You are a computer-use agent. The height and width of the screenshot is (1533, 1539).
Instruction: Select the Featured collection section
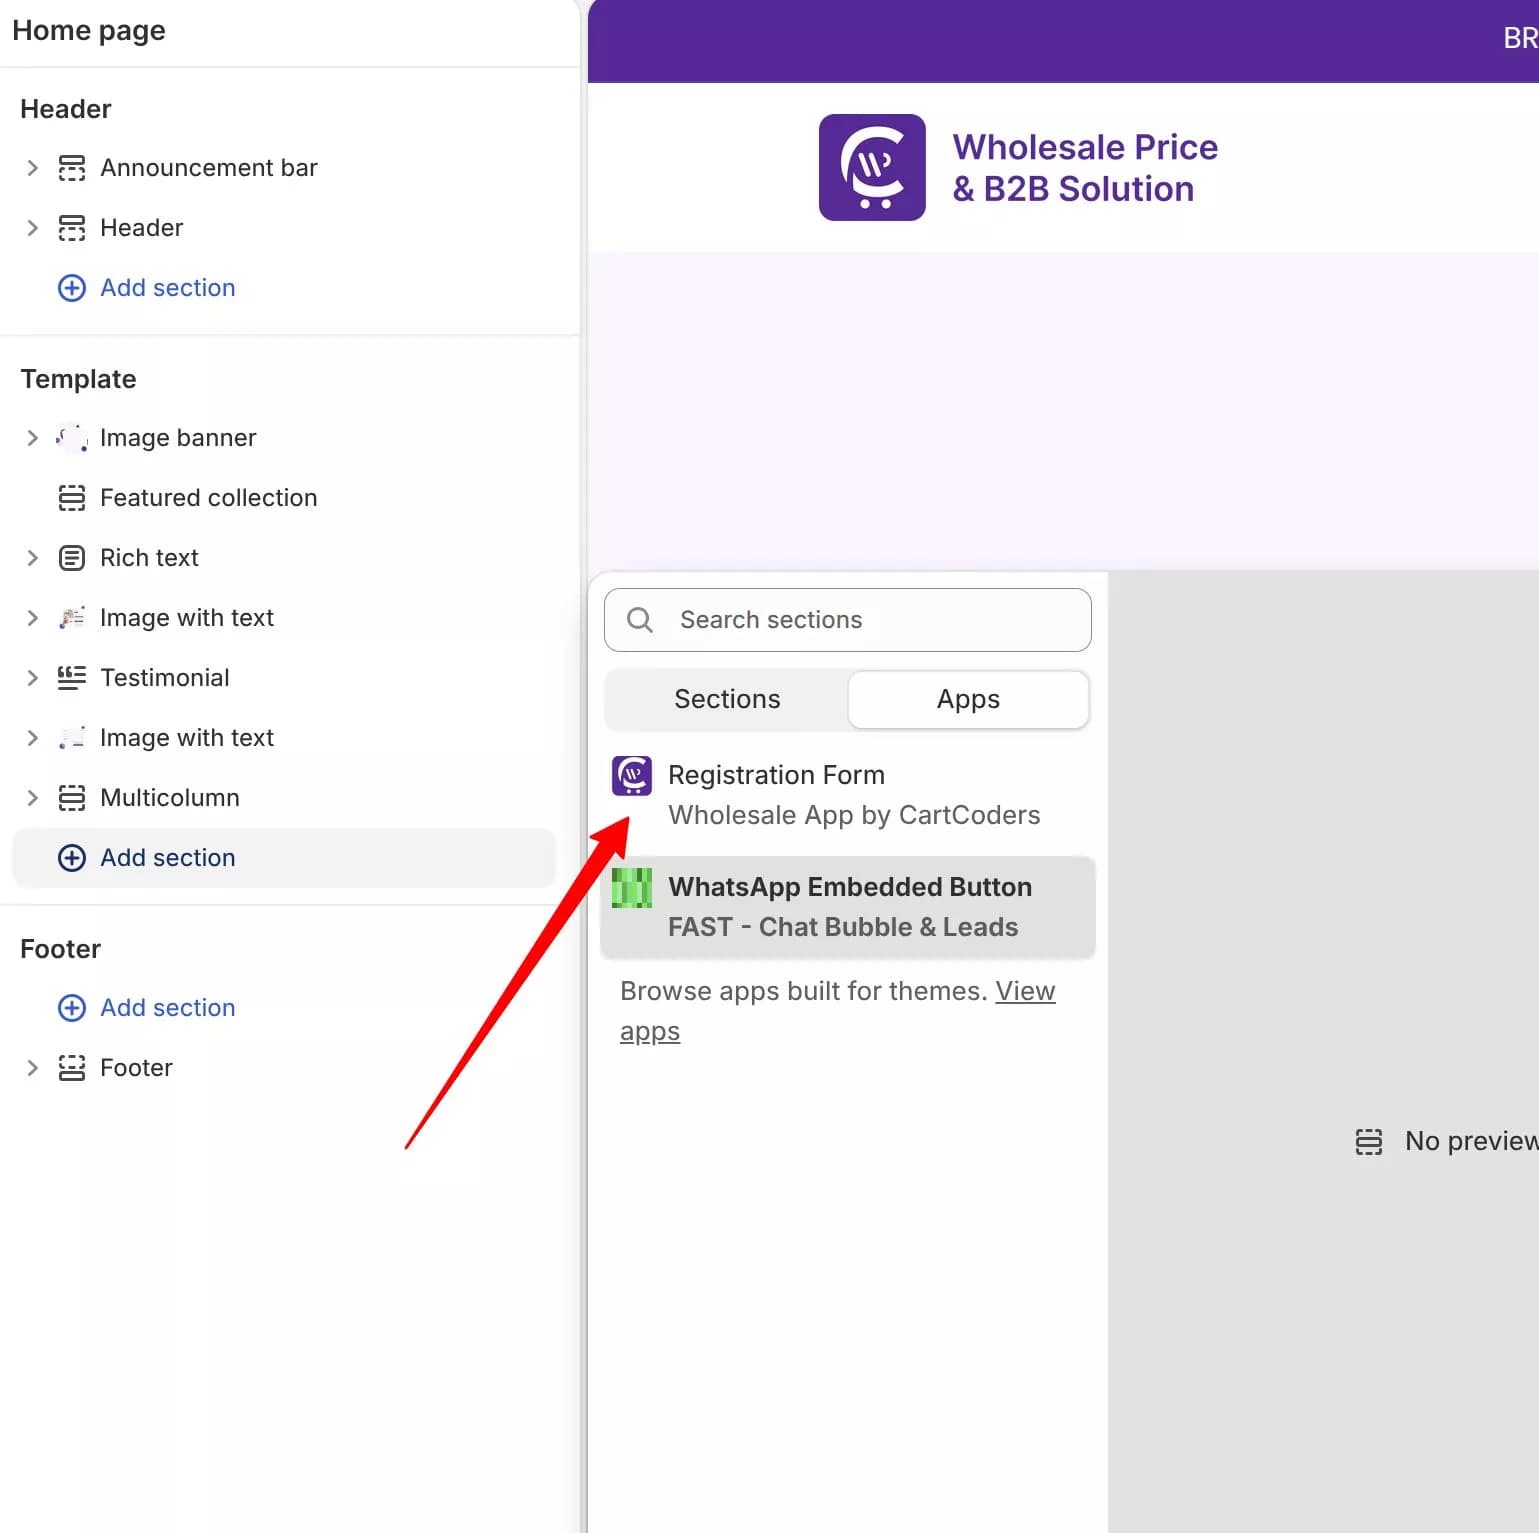click(284, 498)
